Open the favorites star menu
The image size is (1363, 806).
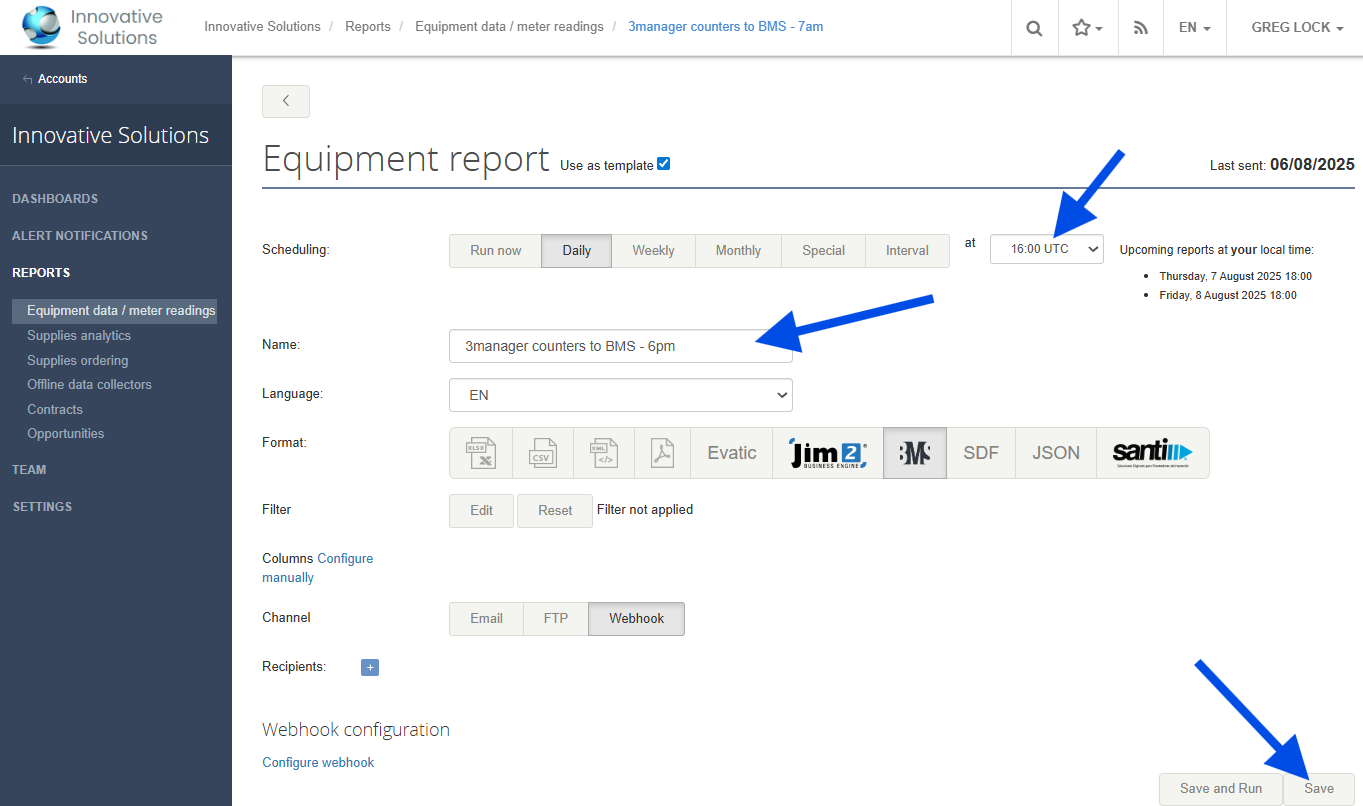click(1087, 28)
